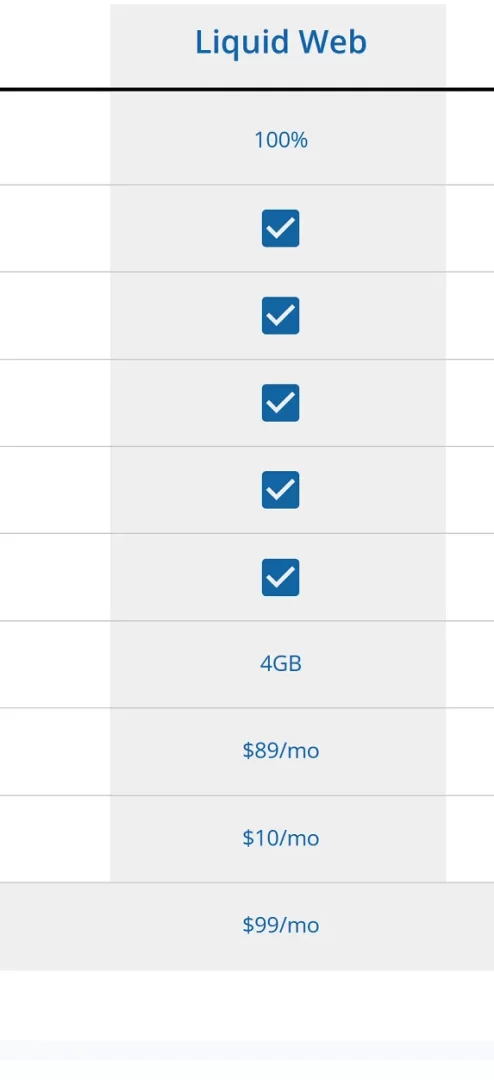Click the blank label cell beside 100%

pos(55,138)
